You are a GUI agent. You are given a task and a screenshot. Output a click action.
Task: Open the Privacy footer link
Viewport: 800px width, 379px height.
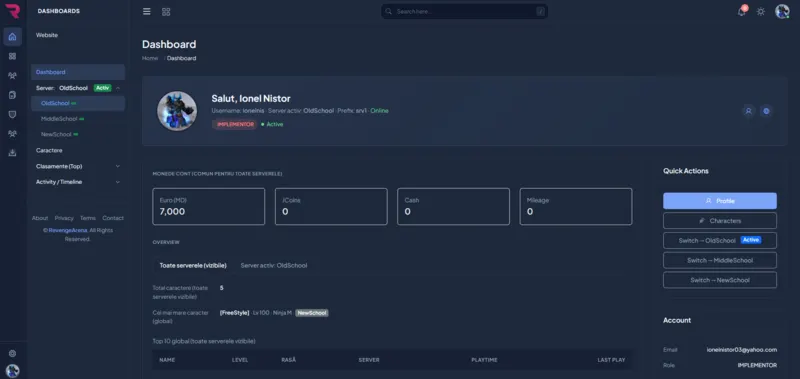[x=64, y=218]
